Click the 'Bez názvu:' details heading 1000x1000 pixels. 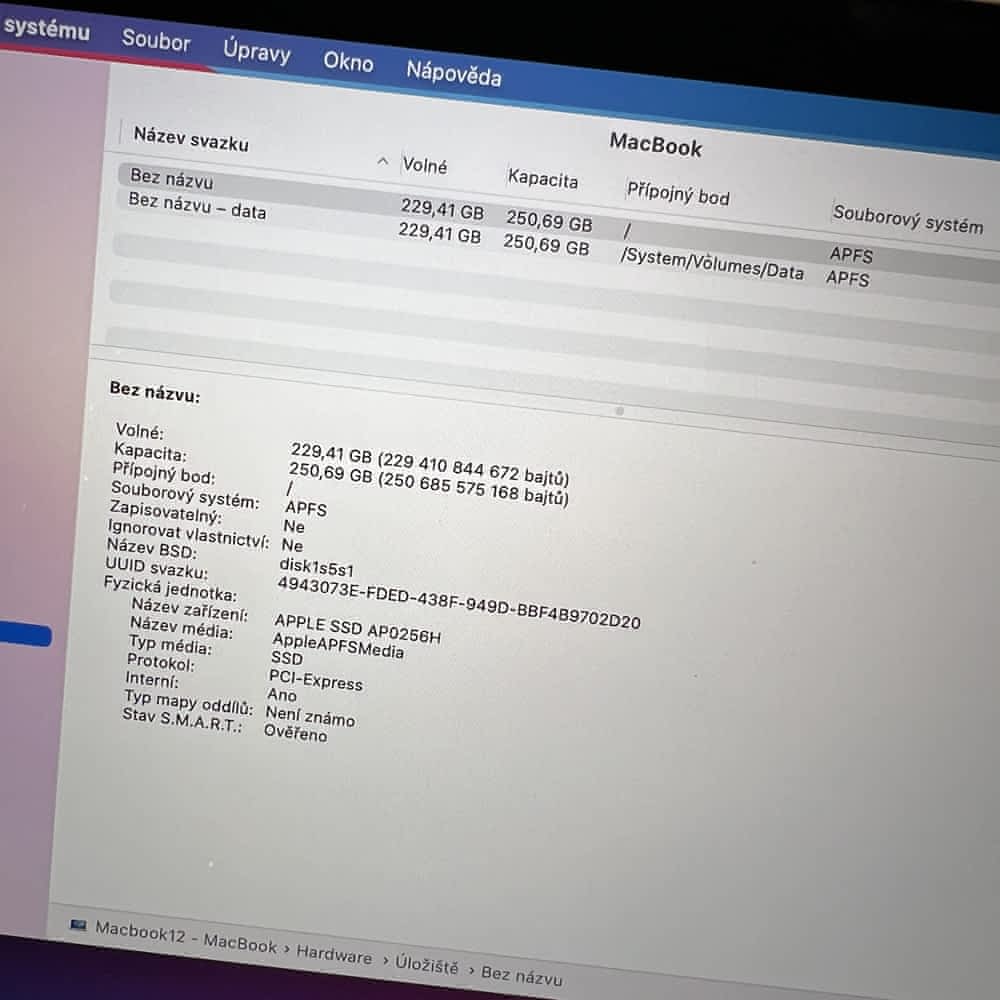pos(155,392)
